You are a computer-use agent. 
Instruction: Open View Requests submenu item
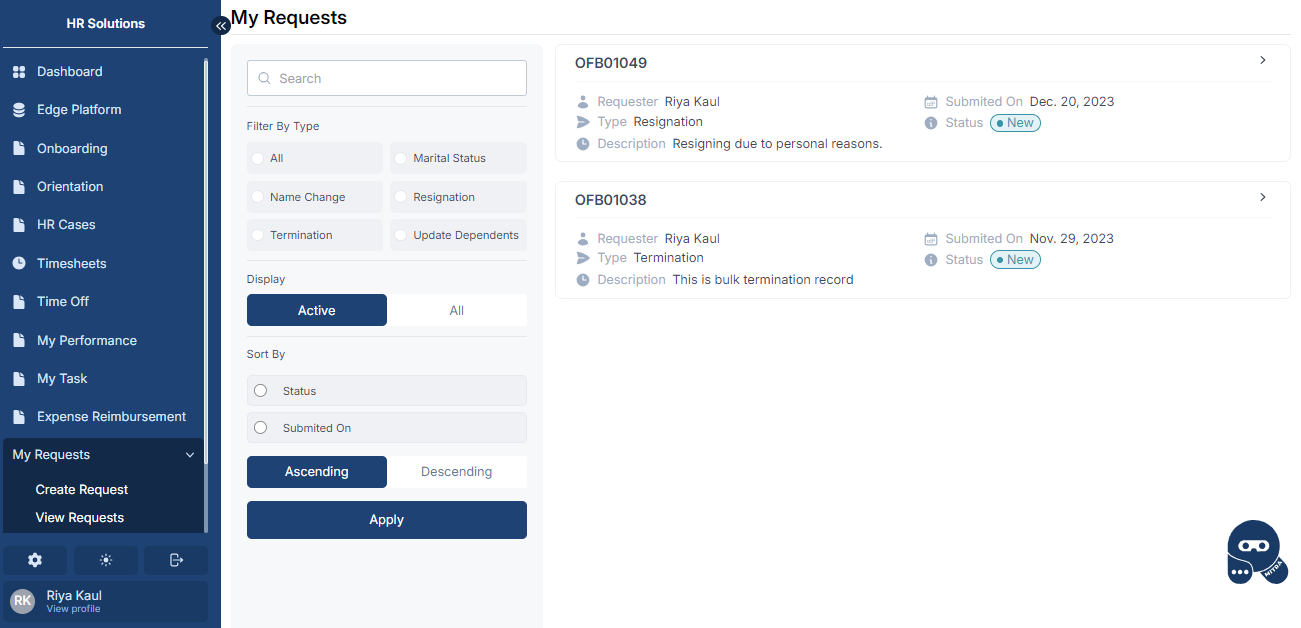click(80, 518)
